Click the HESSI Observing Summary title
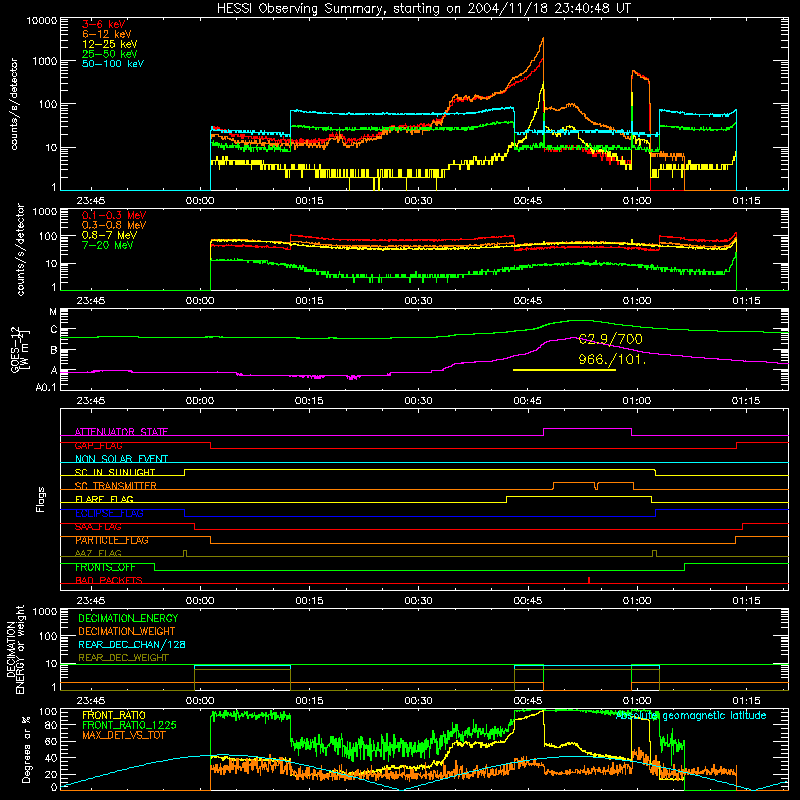Image resolution: width=800 pixels, height=800 pixels. (x=423, y=9)
